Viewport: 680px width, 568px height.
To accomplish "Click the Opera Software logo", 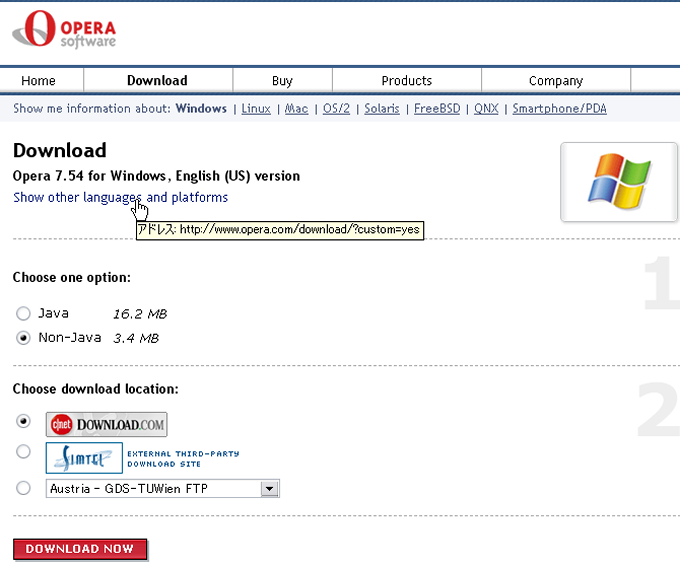I will pyautogui.click(x=65, y=30).
